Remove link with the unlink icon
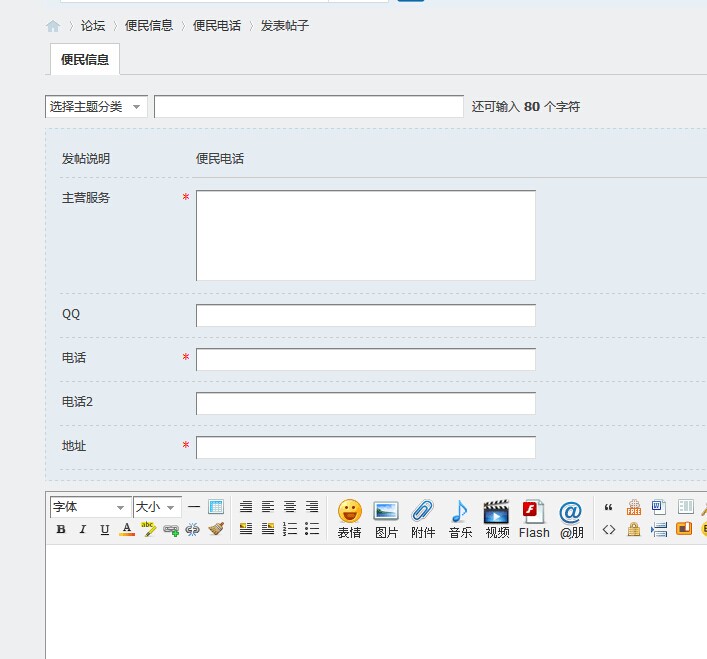The width and height of the screenshot is (707, 659). [193, 530]
